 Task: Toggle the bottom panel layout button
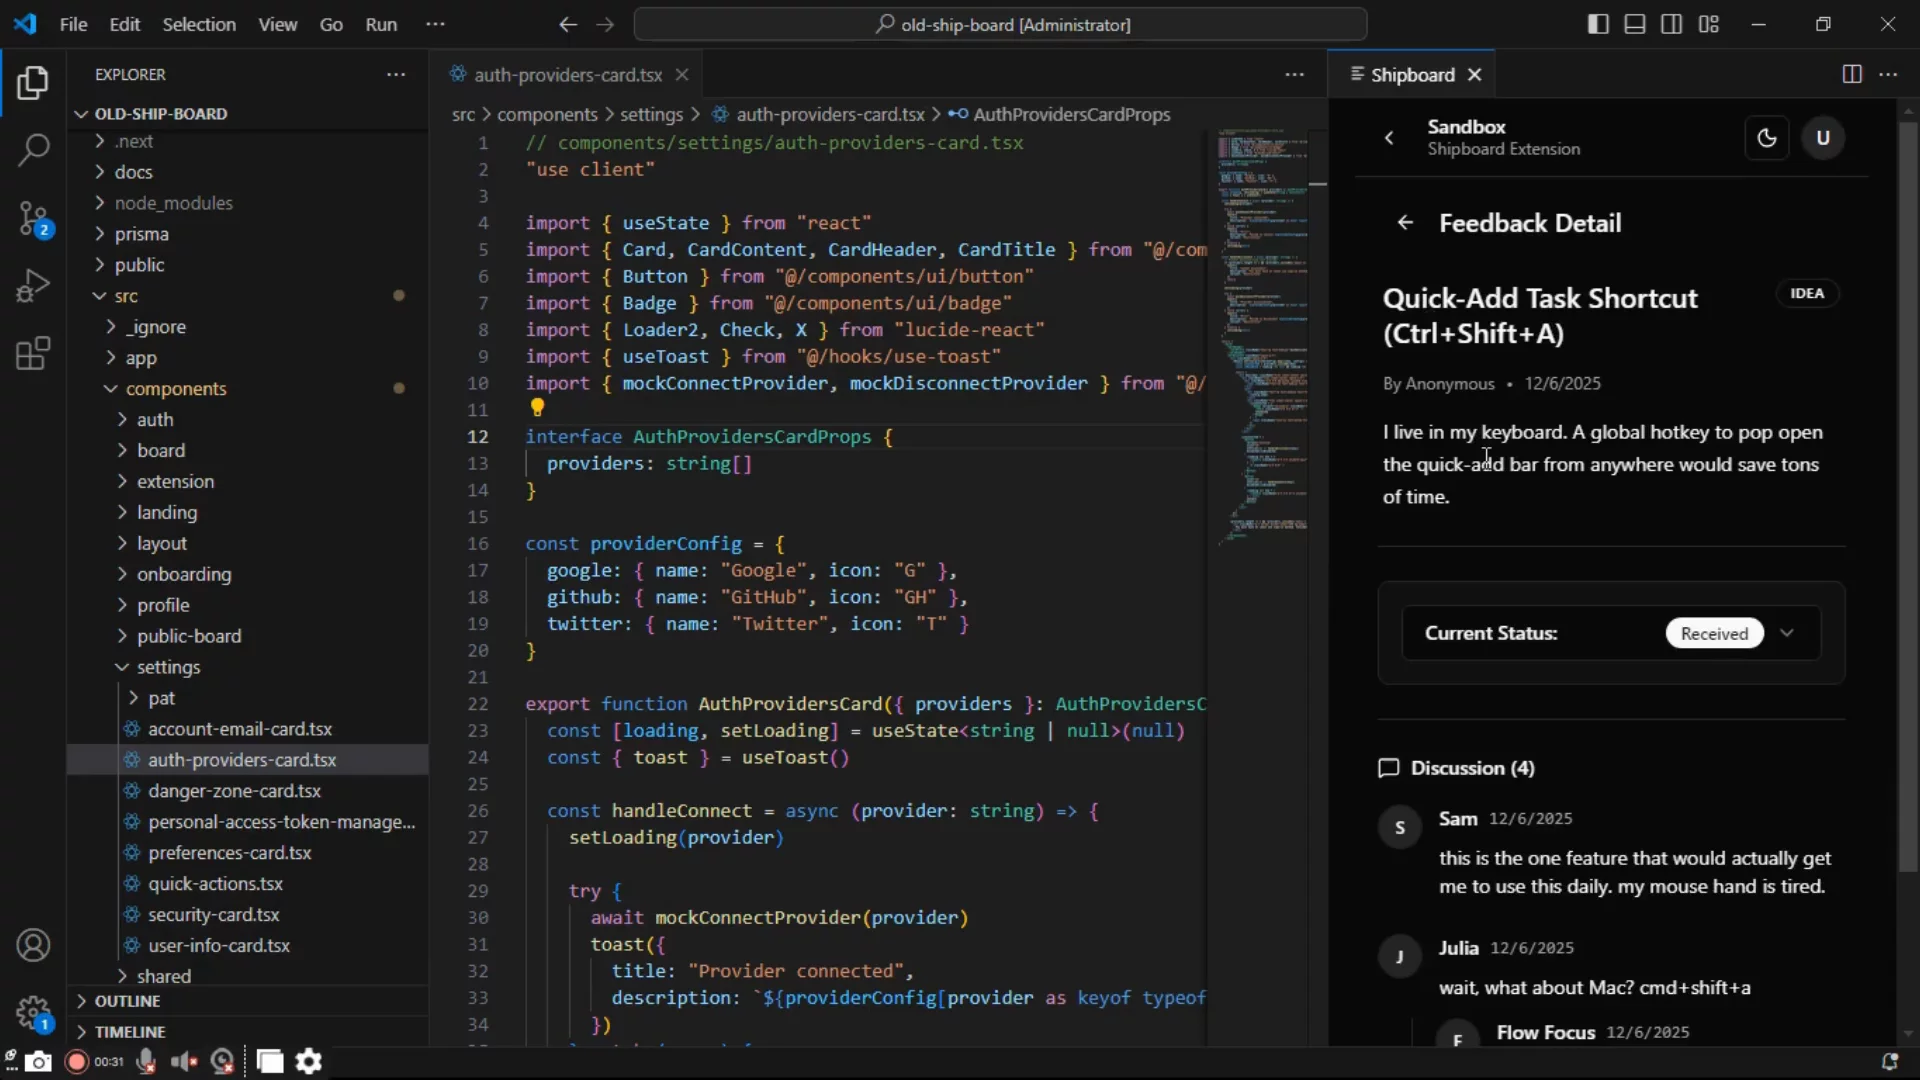click(1635, 24)
